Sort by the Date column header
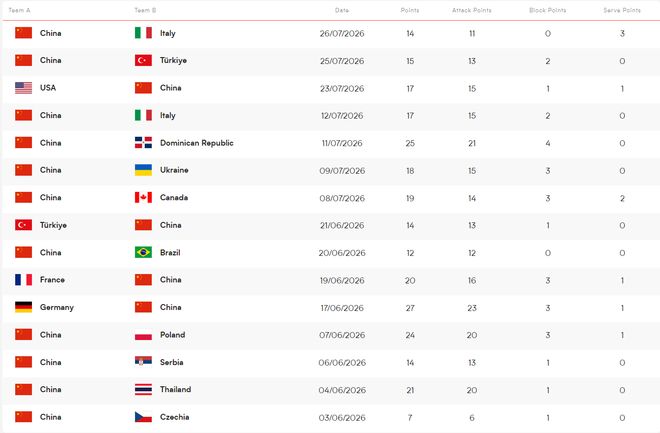 pos(342,10)
